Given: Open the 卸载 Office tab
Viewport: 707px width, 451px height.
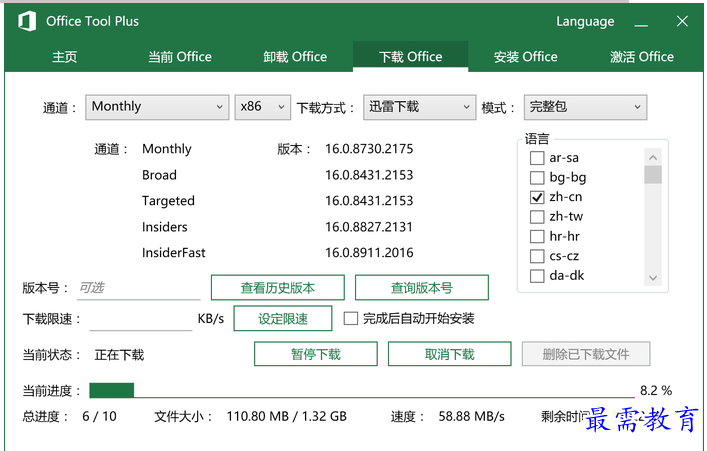Looking at the screenshot, I should [295, 57].
